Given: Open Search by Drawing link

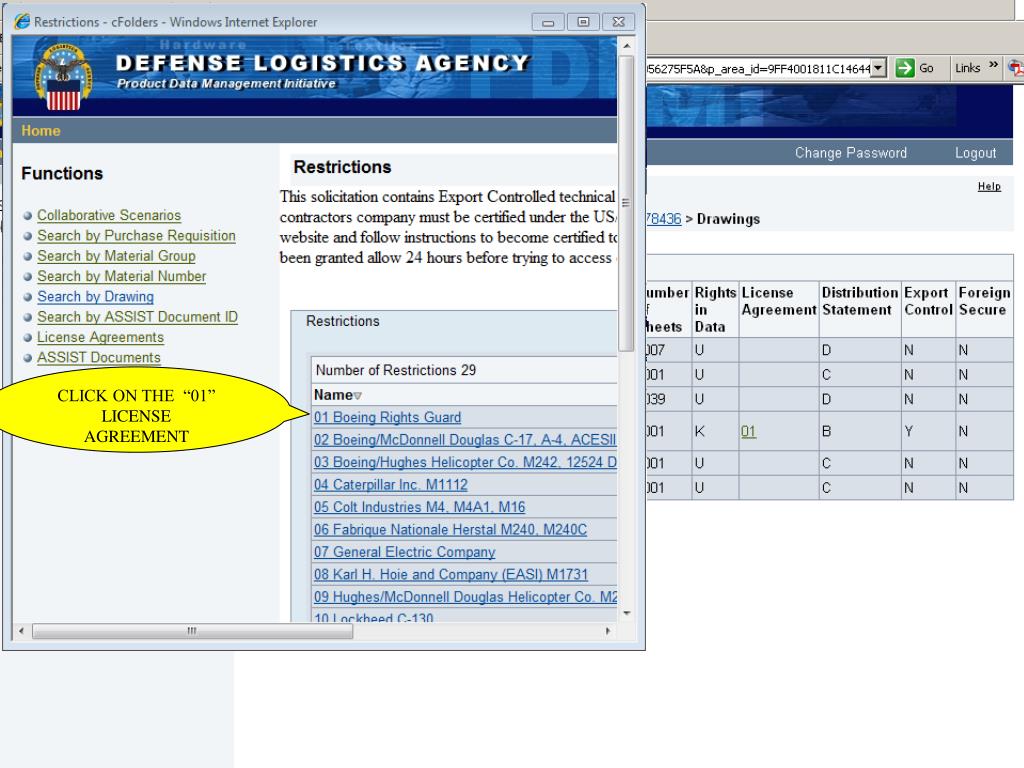Looking at the screenshot, I should pyautogui.click(x=95, y=296).
